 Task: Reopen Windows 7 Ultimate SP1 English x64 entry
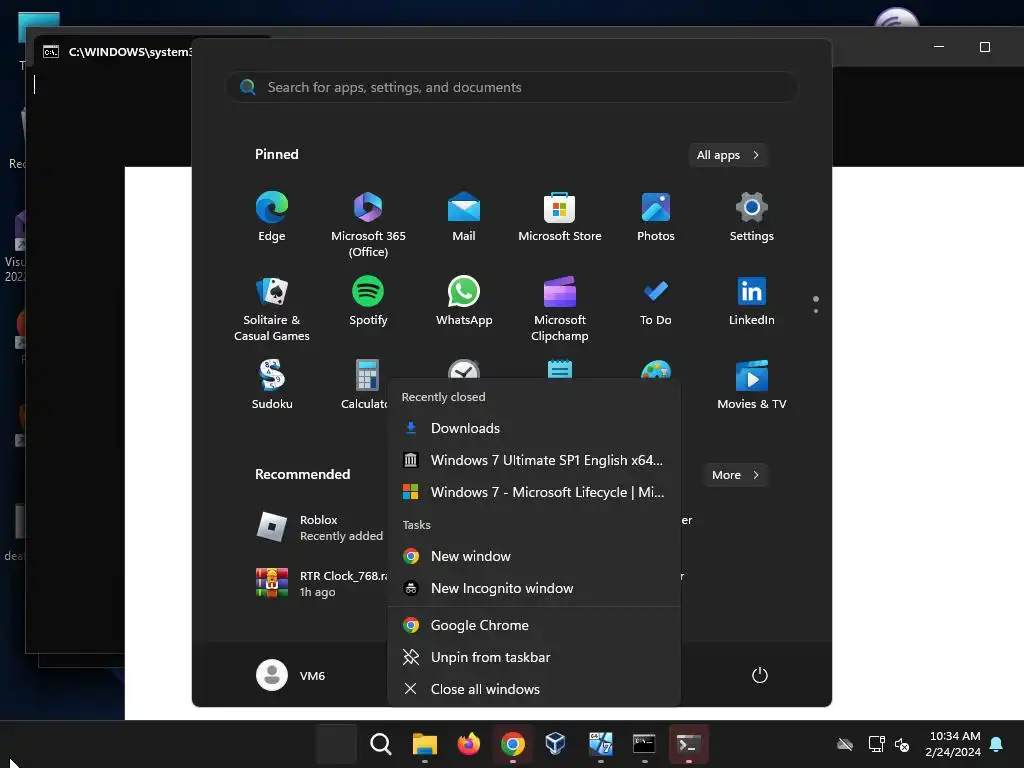click(x=534, y=460)
